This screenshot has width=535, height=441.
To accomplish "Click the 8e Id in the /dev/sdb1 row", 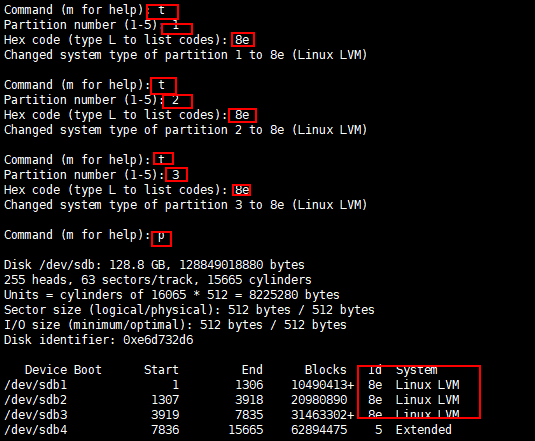I will tap(375, 385).
